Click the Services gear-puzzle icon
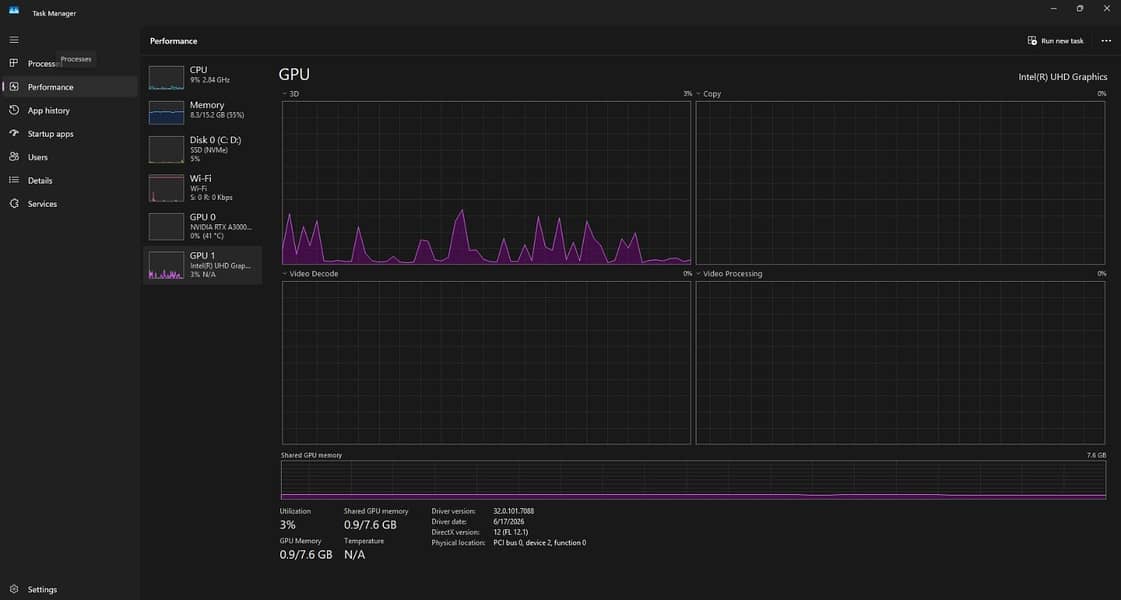Viewport: 1121px width, 600px height. 14,204
